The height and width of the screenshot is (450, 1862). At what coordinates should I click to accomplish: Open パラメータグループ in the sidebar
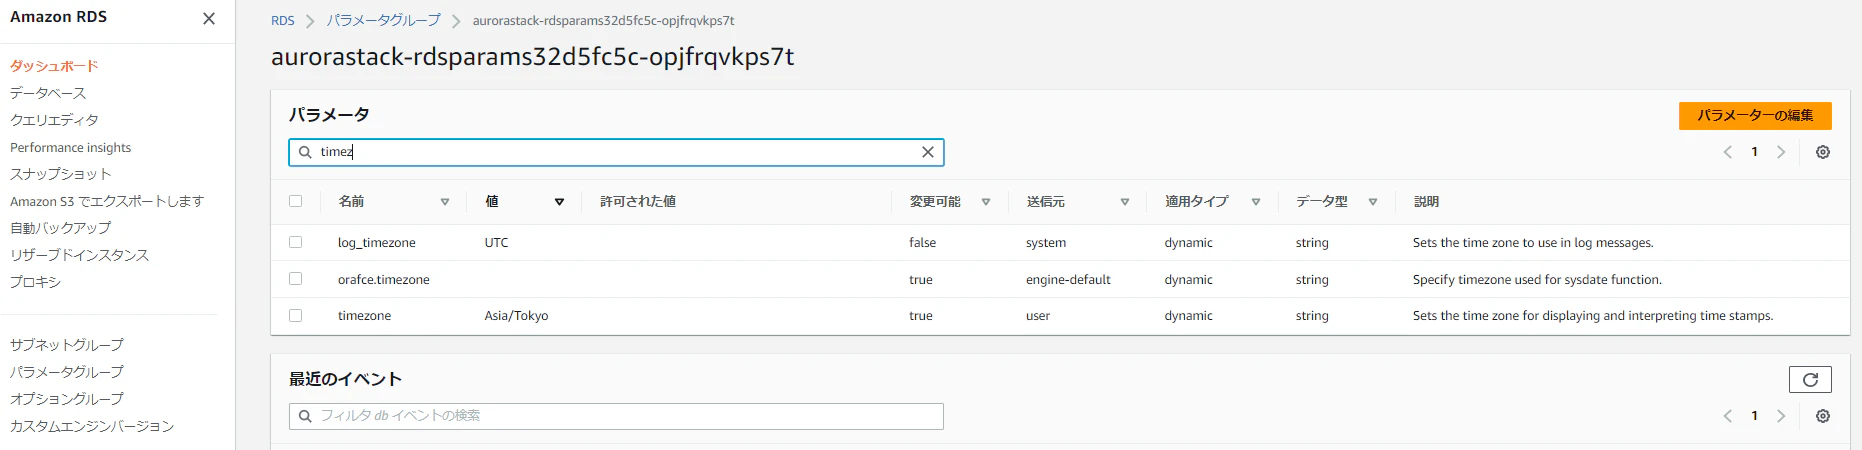(x=67, y=372)
